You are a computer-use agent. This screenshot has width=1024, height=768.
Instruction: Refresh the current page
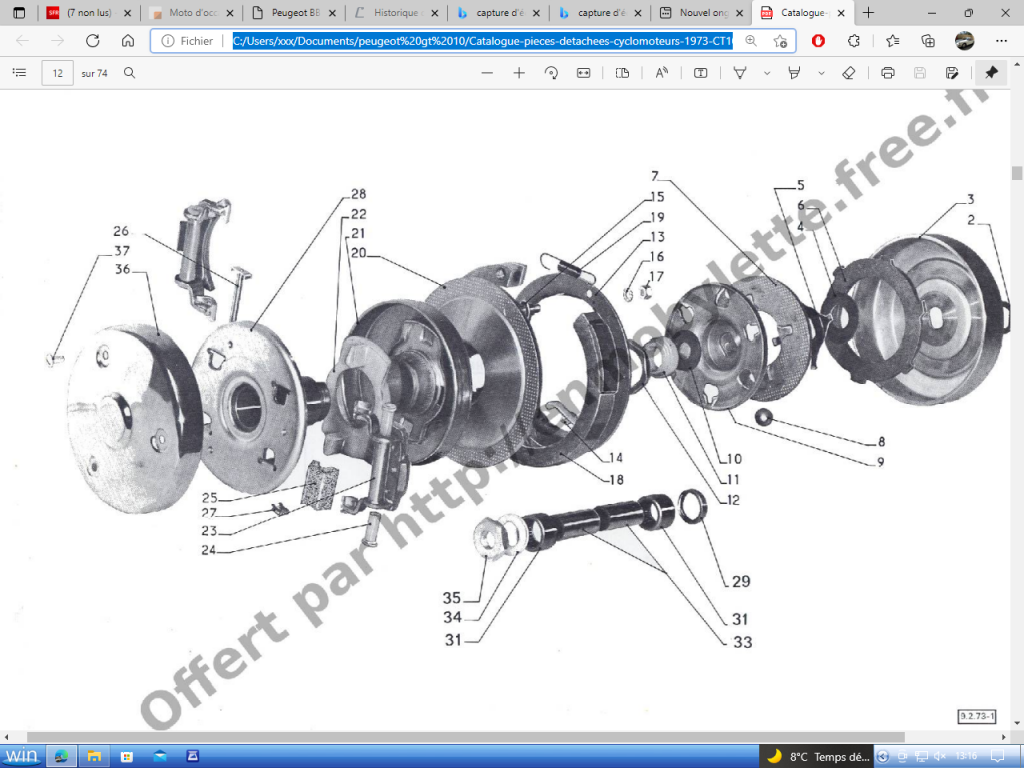tap(93, 41)
